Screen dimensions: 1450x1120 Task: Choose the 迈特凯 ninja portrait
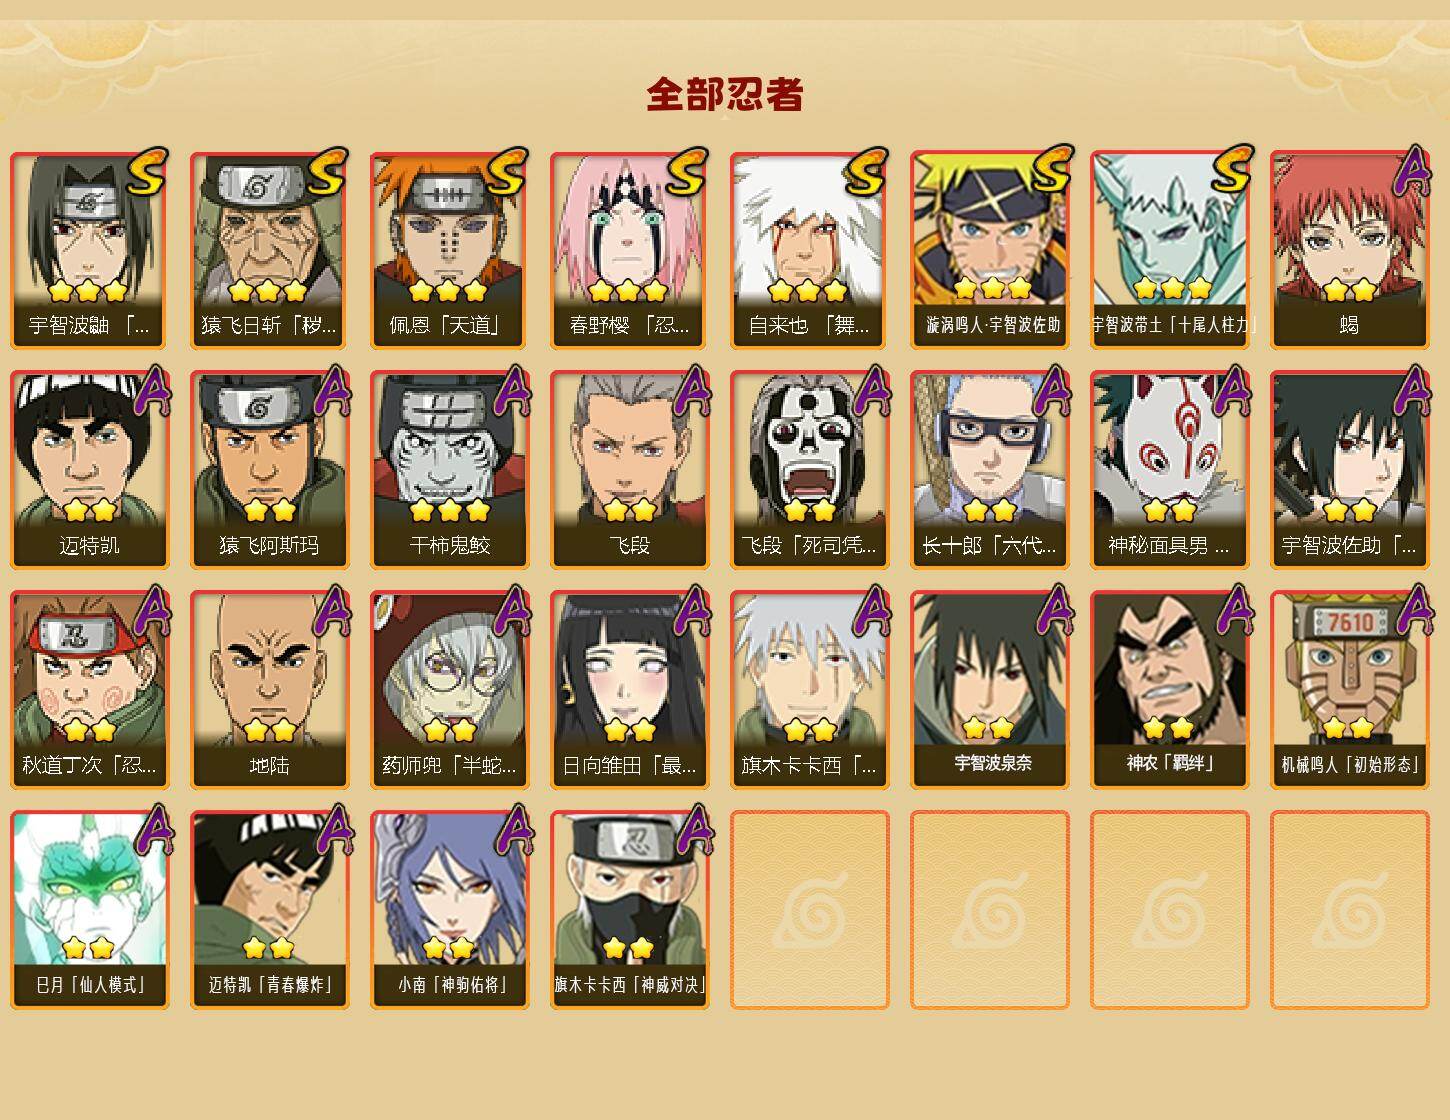(x=90, y=470)
